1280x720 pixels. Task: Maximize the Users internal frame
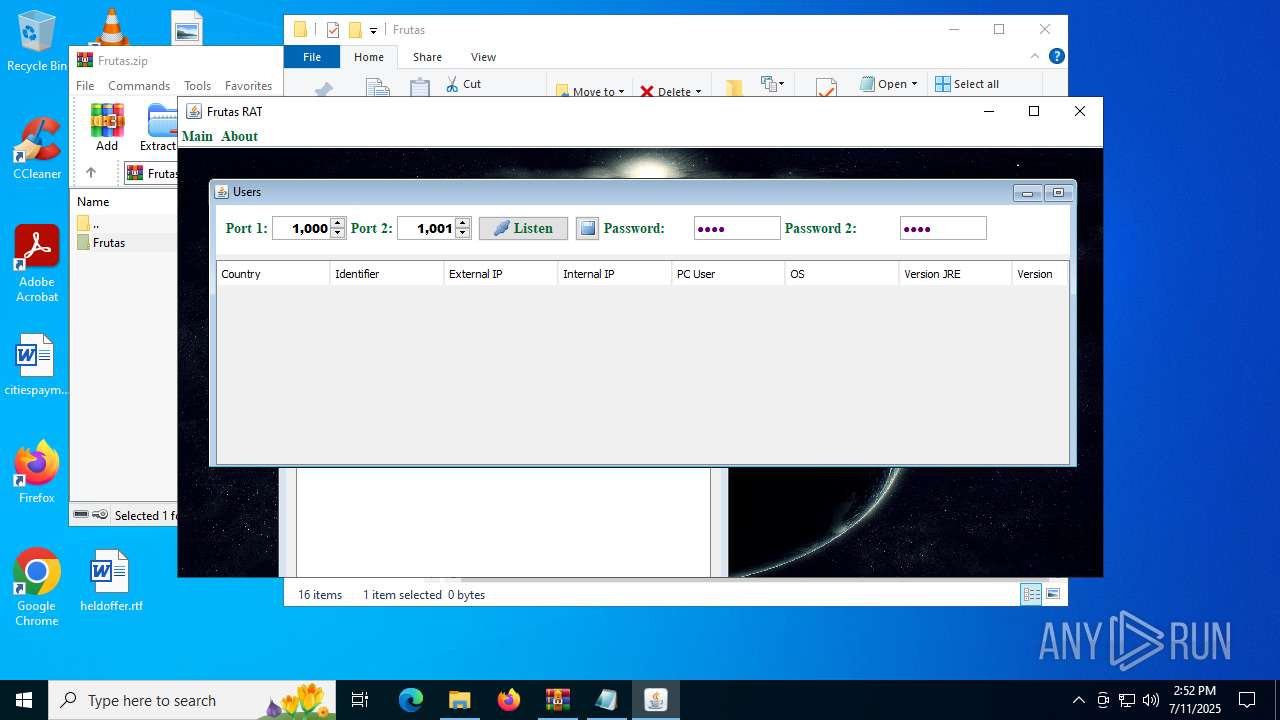coord(1058,193)
